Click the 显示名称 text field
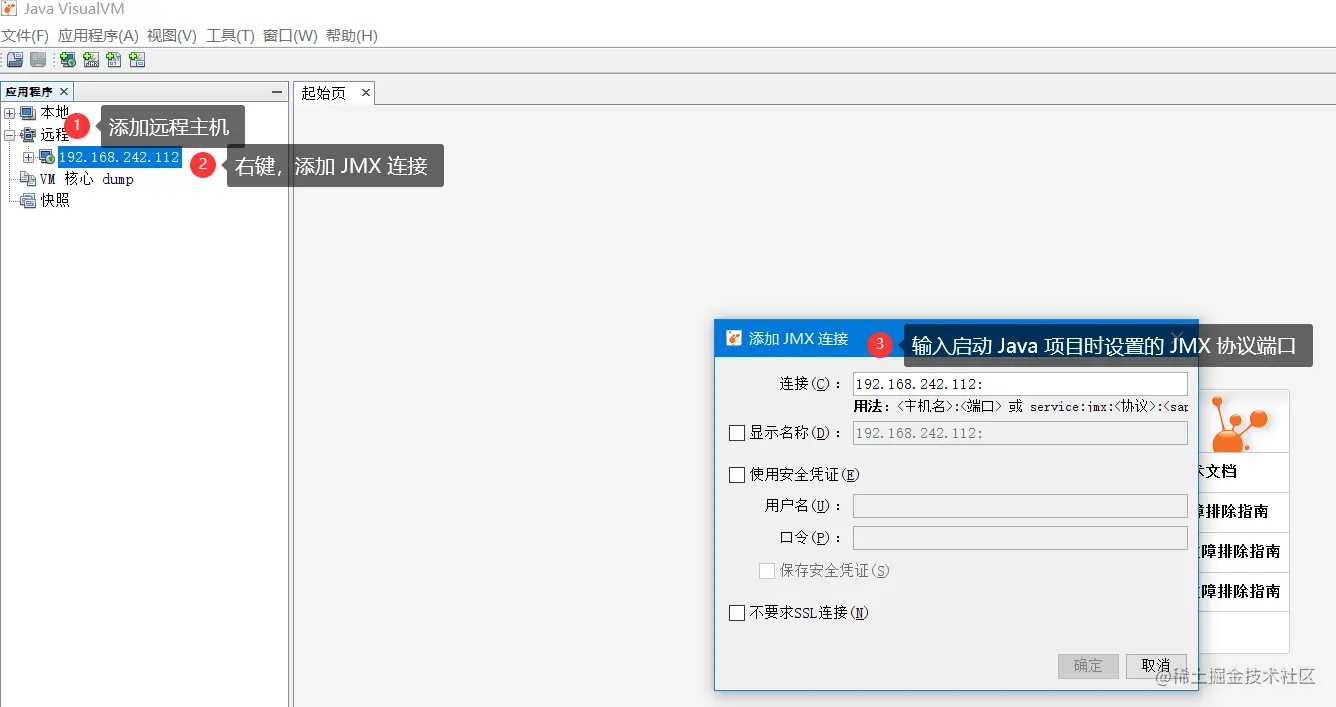The height and width of the screenshot is (707, 1336). (x=1020, y=433)
